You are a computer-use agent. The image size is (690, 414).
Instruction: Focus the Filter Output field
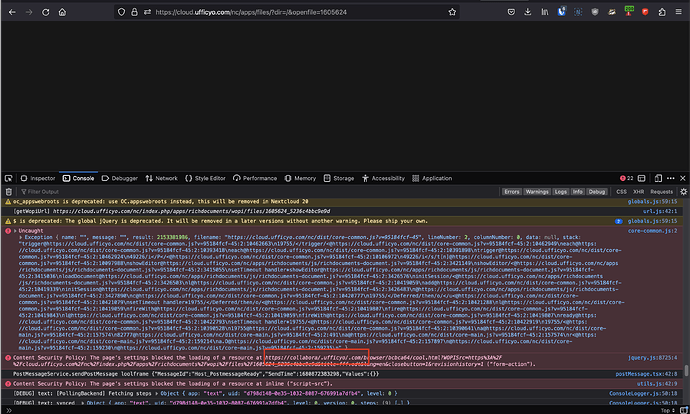pos(260,192)
